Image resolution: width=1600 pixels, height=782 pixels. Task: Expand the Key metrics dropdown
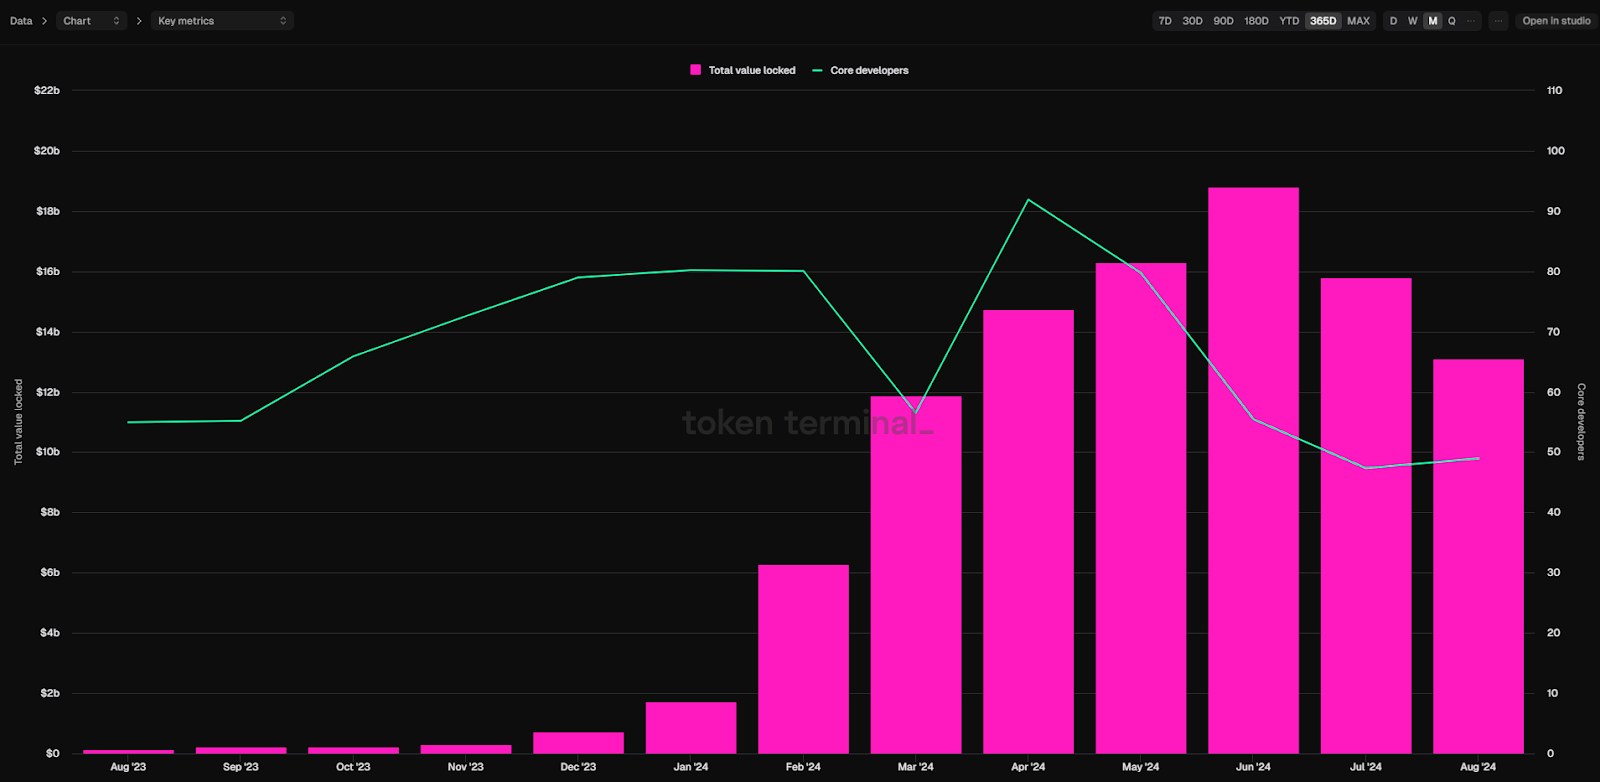point(222,21)
